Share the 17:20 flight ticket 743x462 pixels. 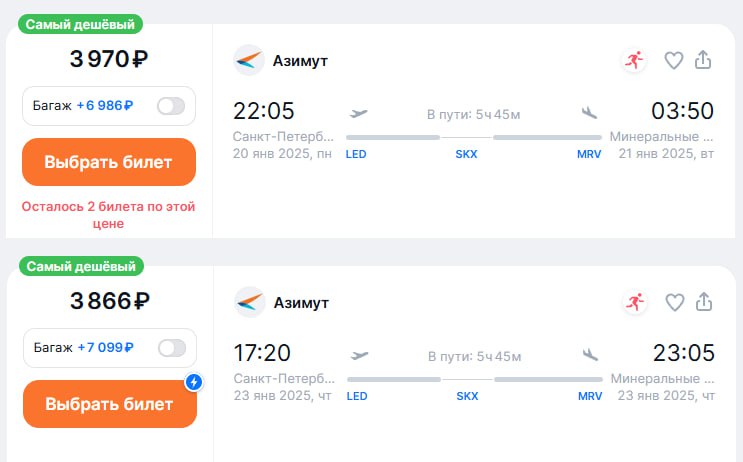[703, 302]
